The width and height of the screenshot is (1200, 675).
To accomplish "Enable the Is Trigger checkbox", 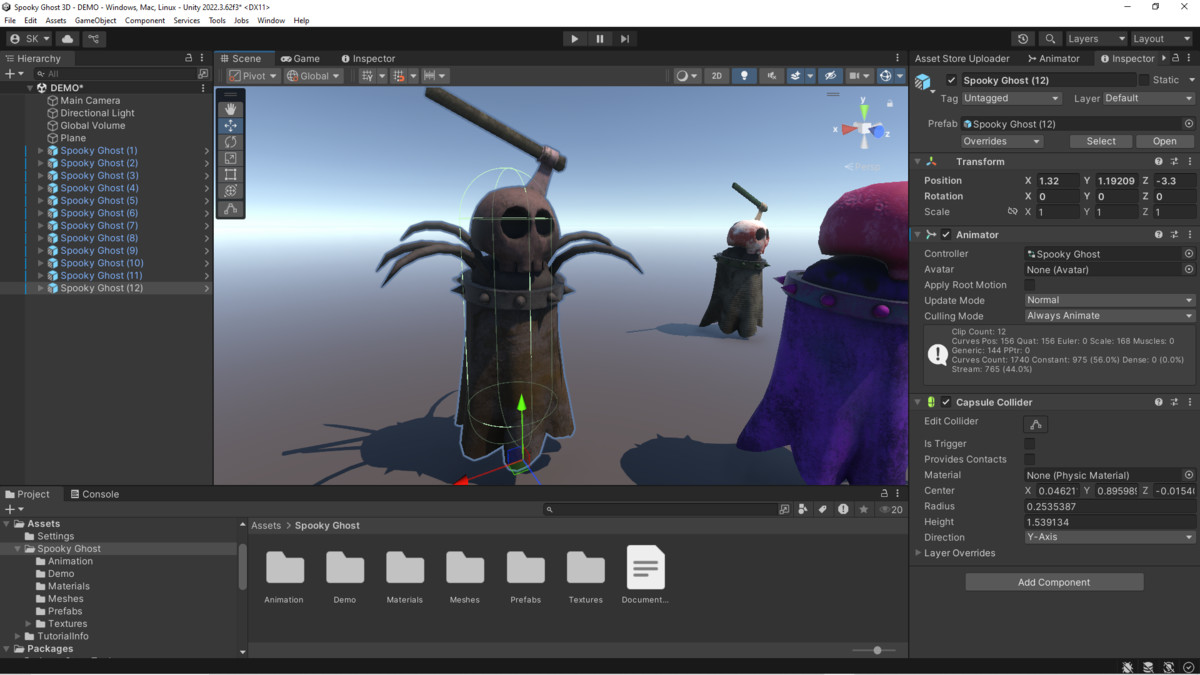I will click(x=1029, y=444).
